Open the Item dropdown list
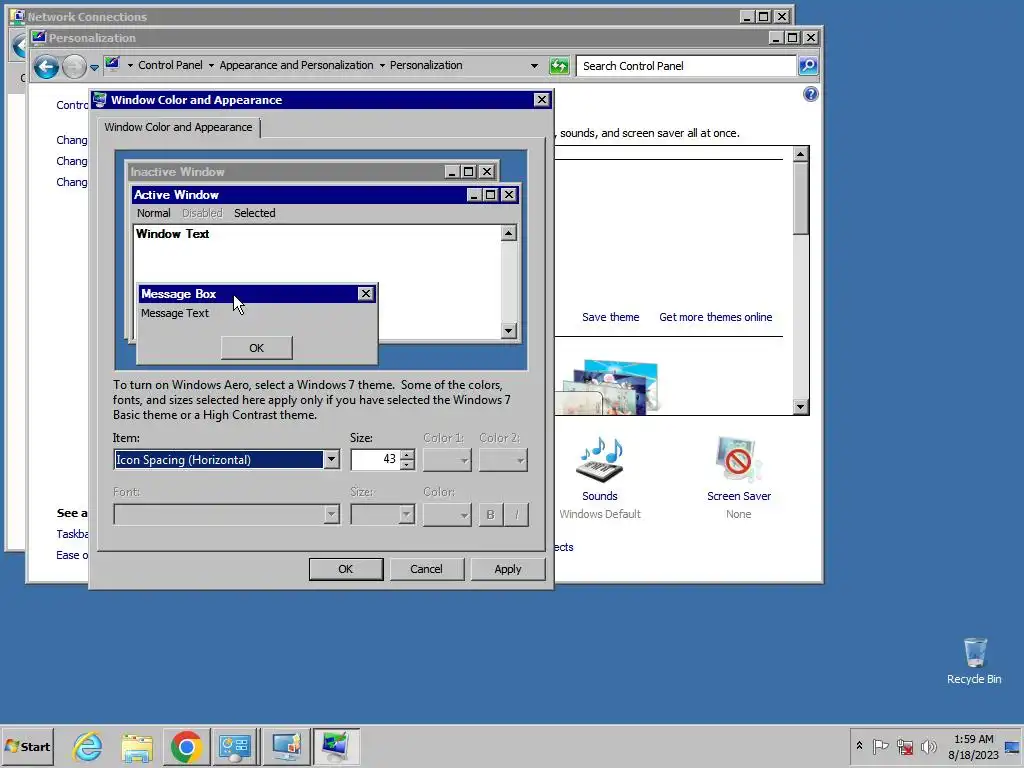This screenshot has height=768, width=1024. click(331, 460)
